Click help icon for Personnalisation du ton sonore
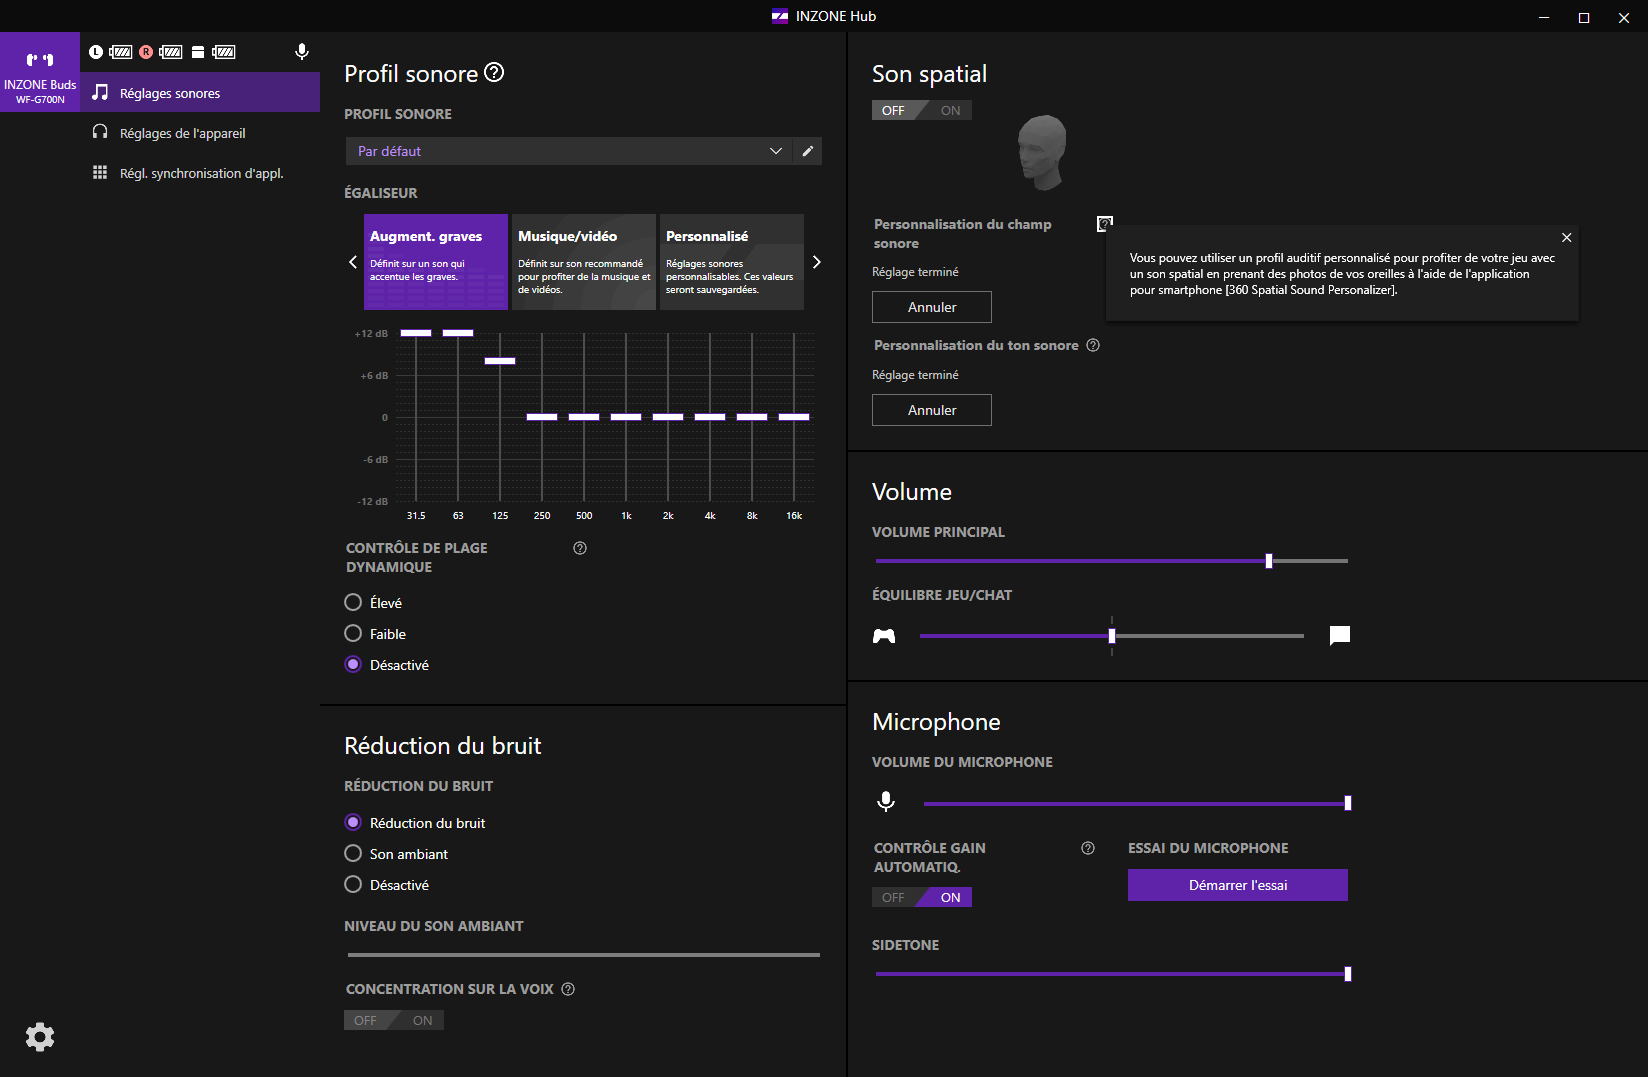Viewport: 1648px width, 1077px height. (1093, 345)
